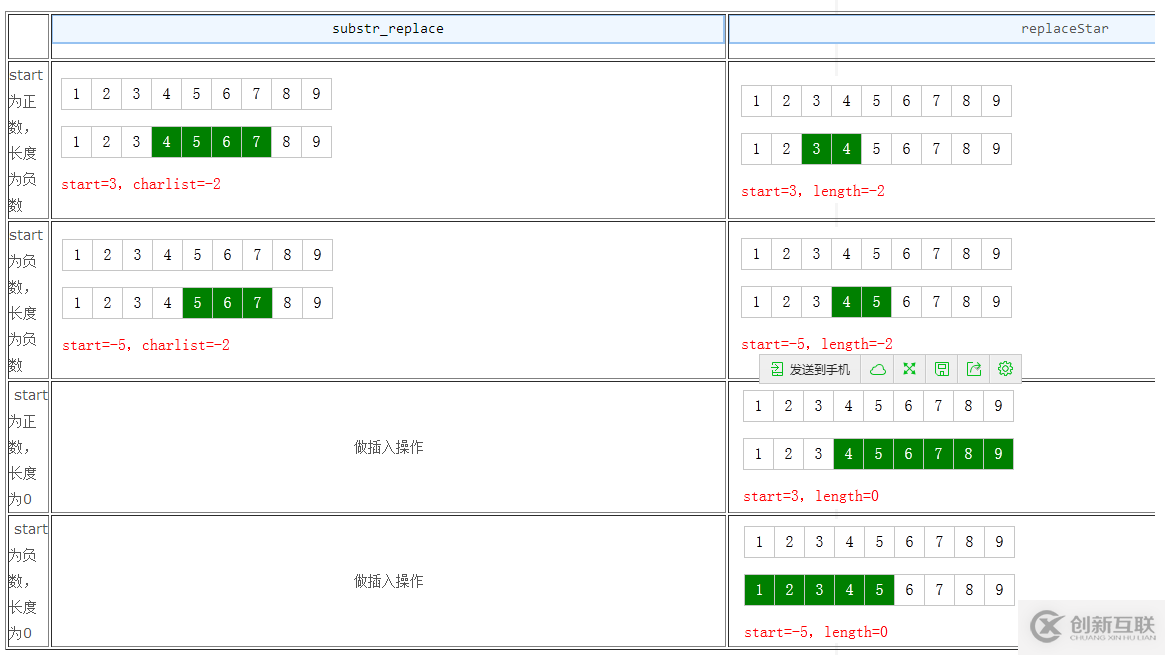Click green cell 5 above start=-5, length=-2
Image resolution: width=1165 pixels, height=655 pixels.
(876, 302)
